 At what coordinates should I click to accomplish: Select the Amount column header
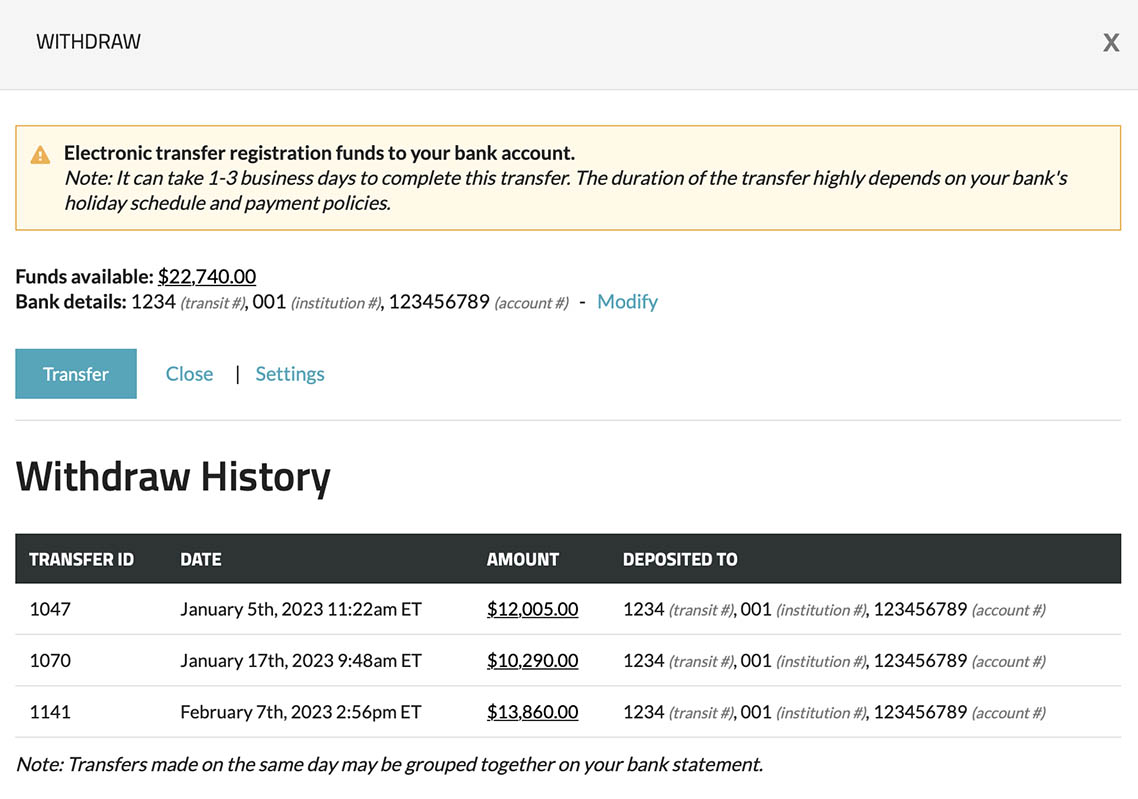point(522,559)
